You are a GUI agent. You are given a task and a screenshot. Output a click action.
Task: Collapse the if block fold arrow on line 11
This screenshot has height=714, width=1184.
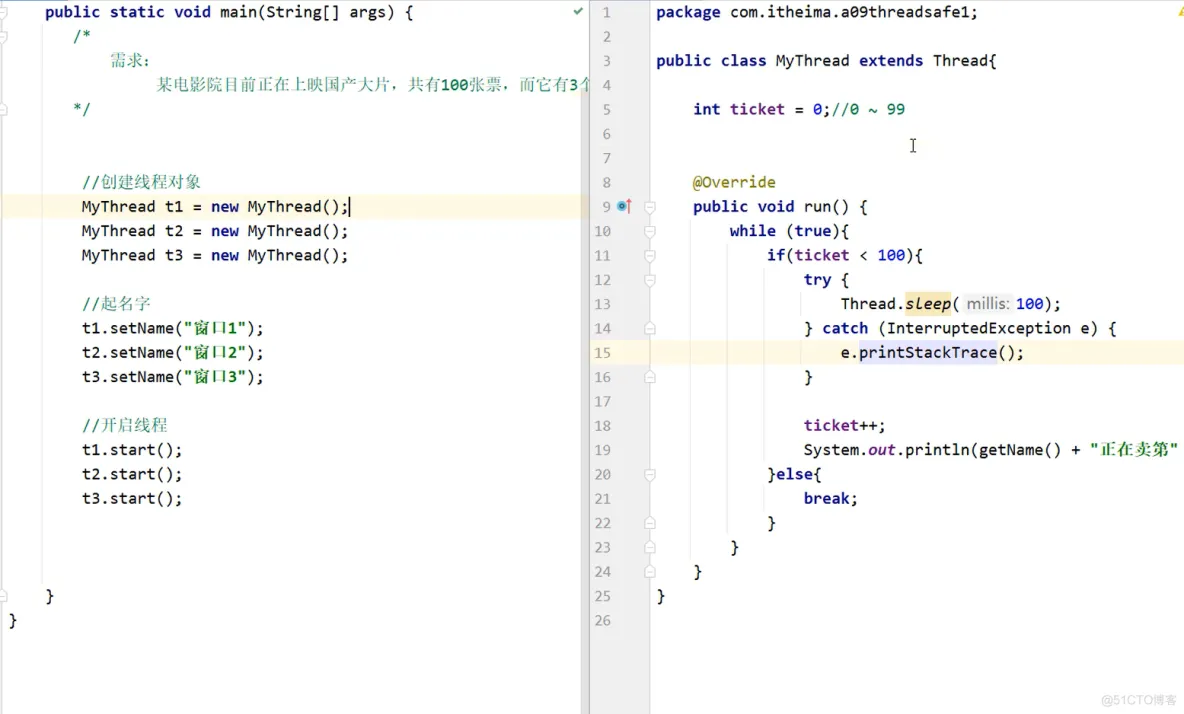(651, 255)
